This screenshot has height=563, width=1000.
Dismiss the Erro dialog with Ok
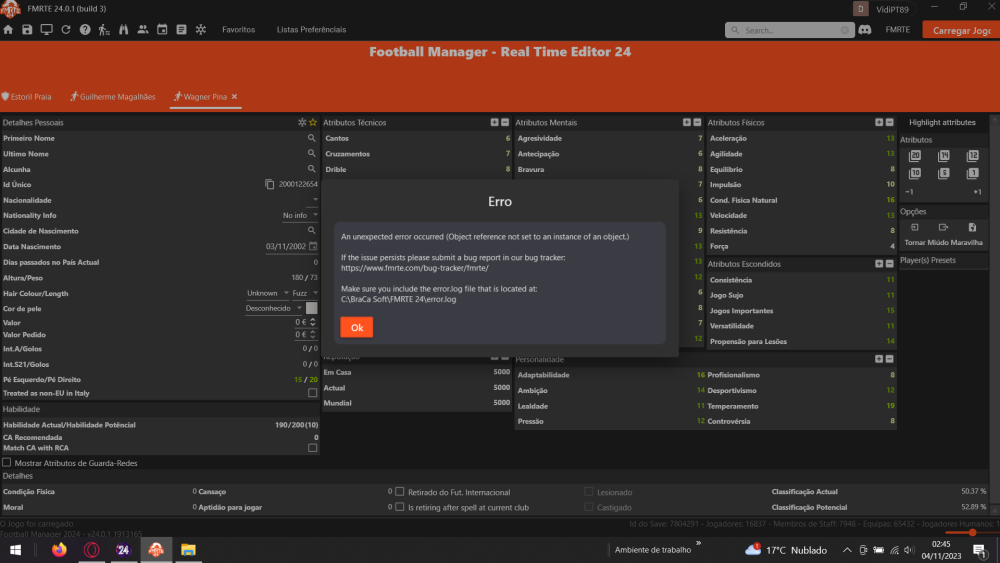357,327
